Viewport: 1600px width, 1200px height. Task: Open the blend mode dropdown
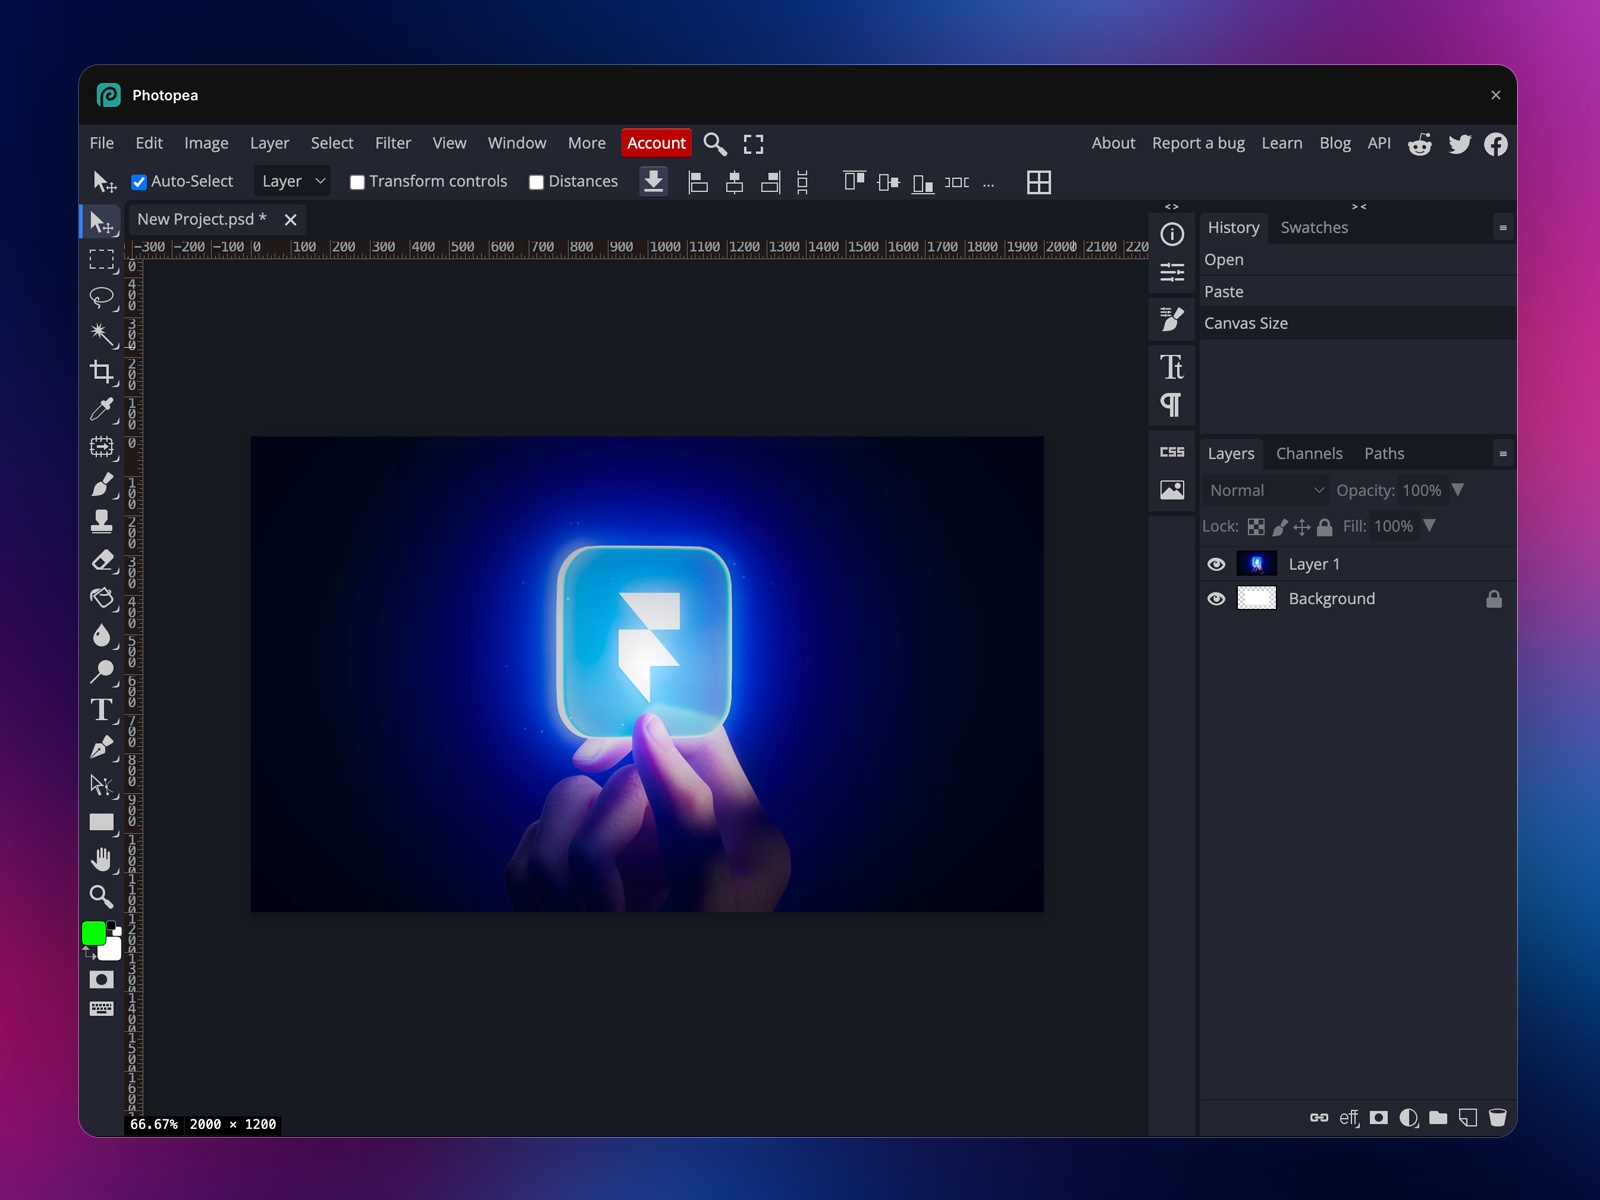click(1263, 490)
